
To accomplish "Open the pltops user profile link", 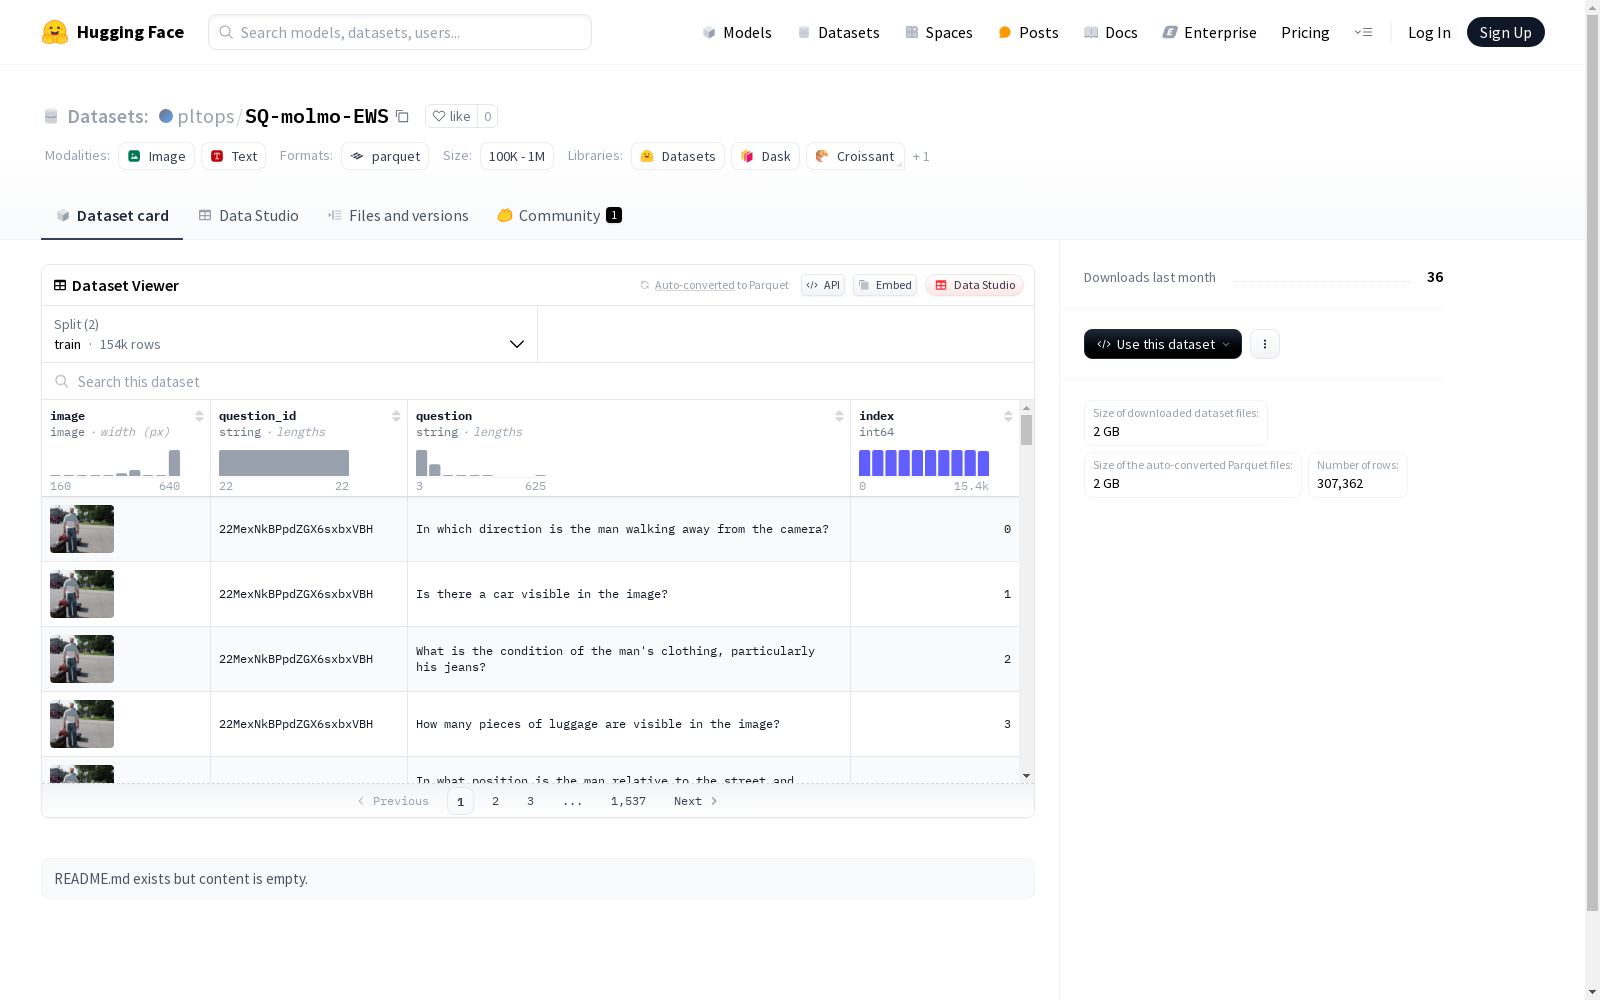I will click(x=206, y=116).
